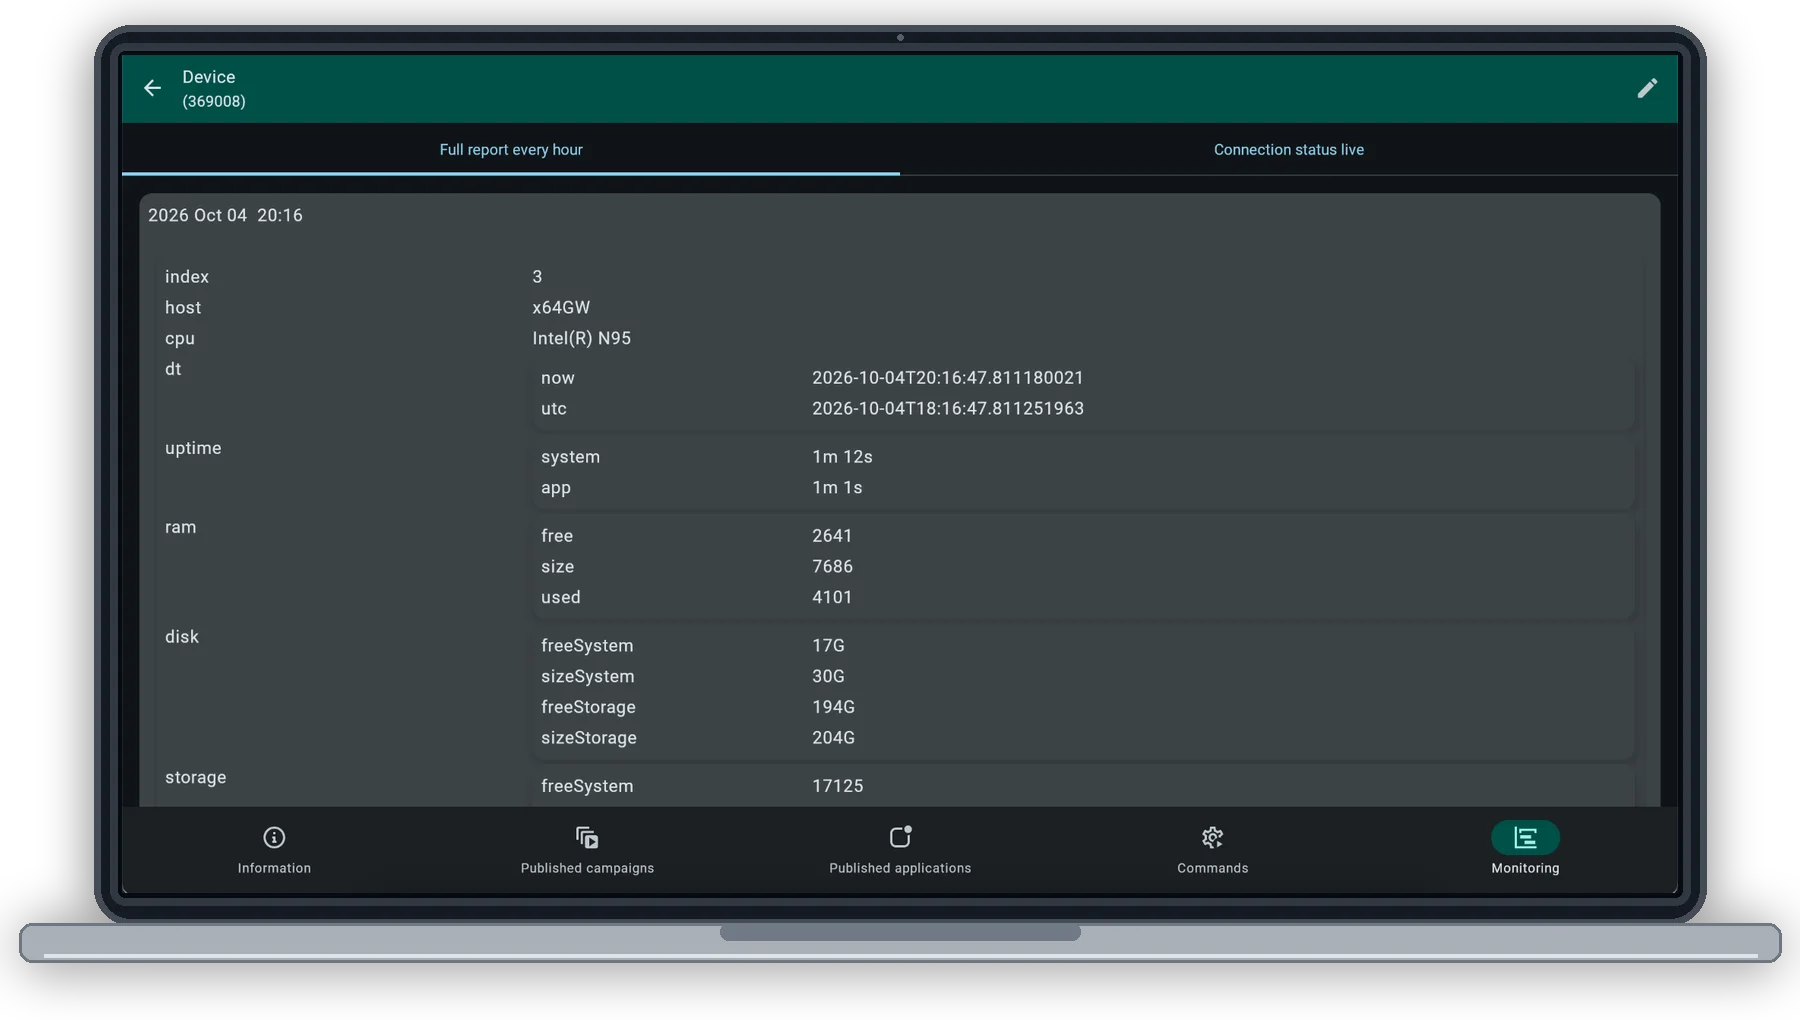Click disk freeSystem value 17G
The image size is (1800, 1020).
pyautogui.click(x=828, y=645)
